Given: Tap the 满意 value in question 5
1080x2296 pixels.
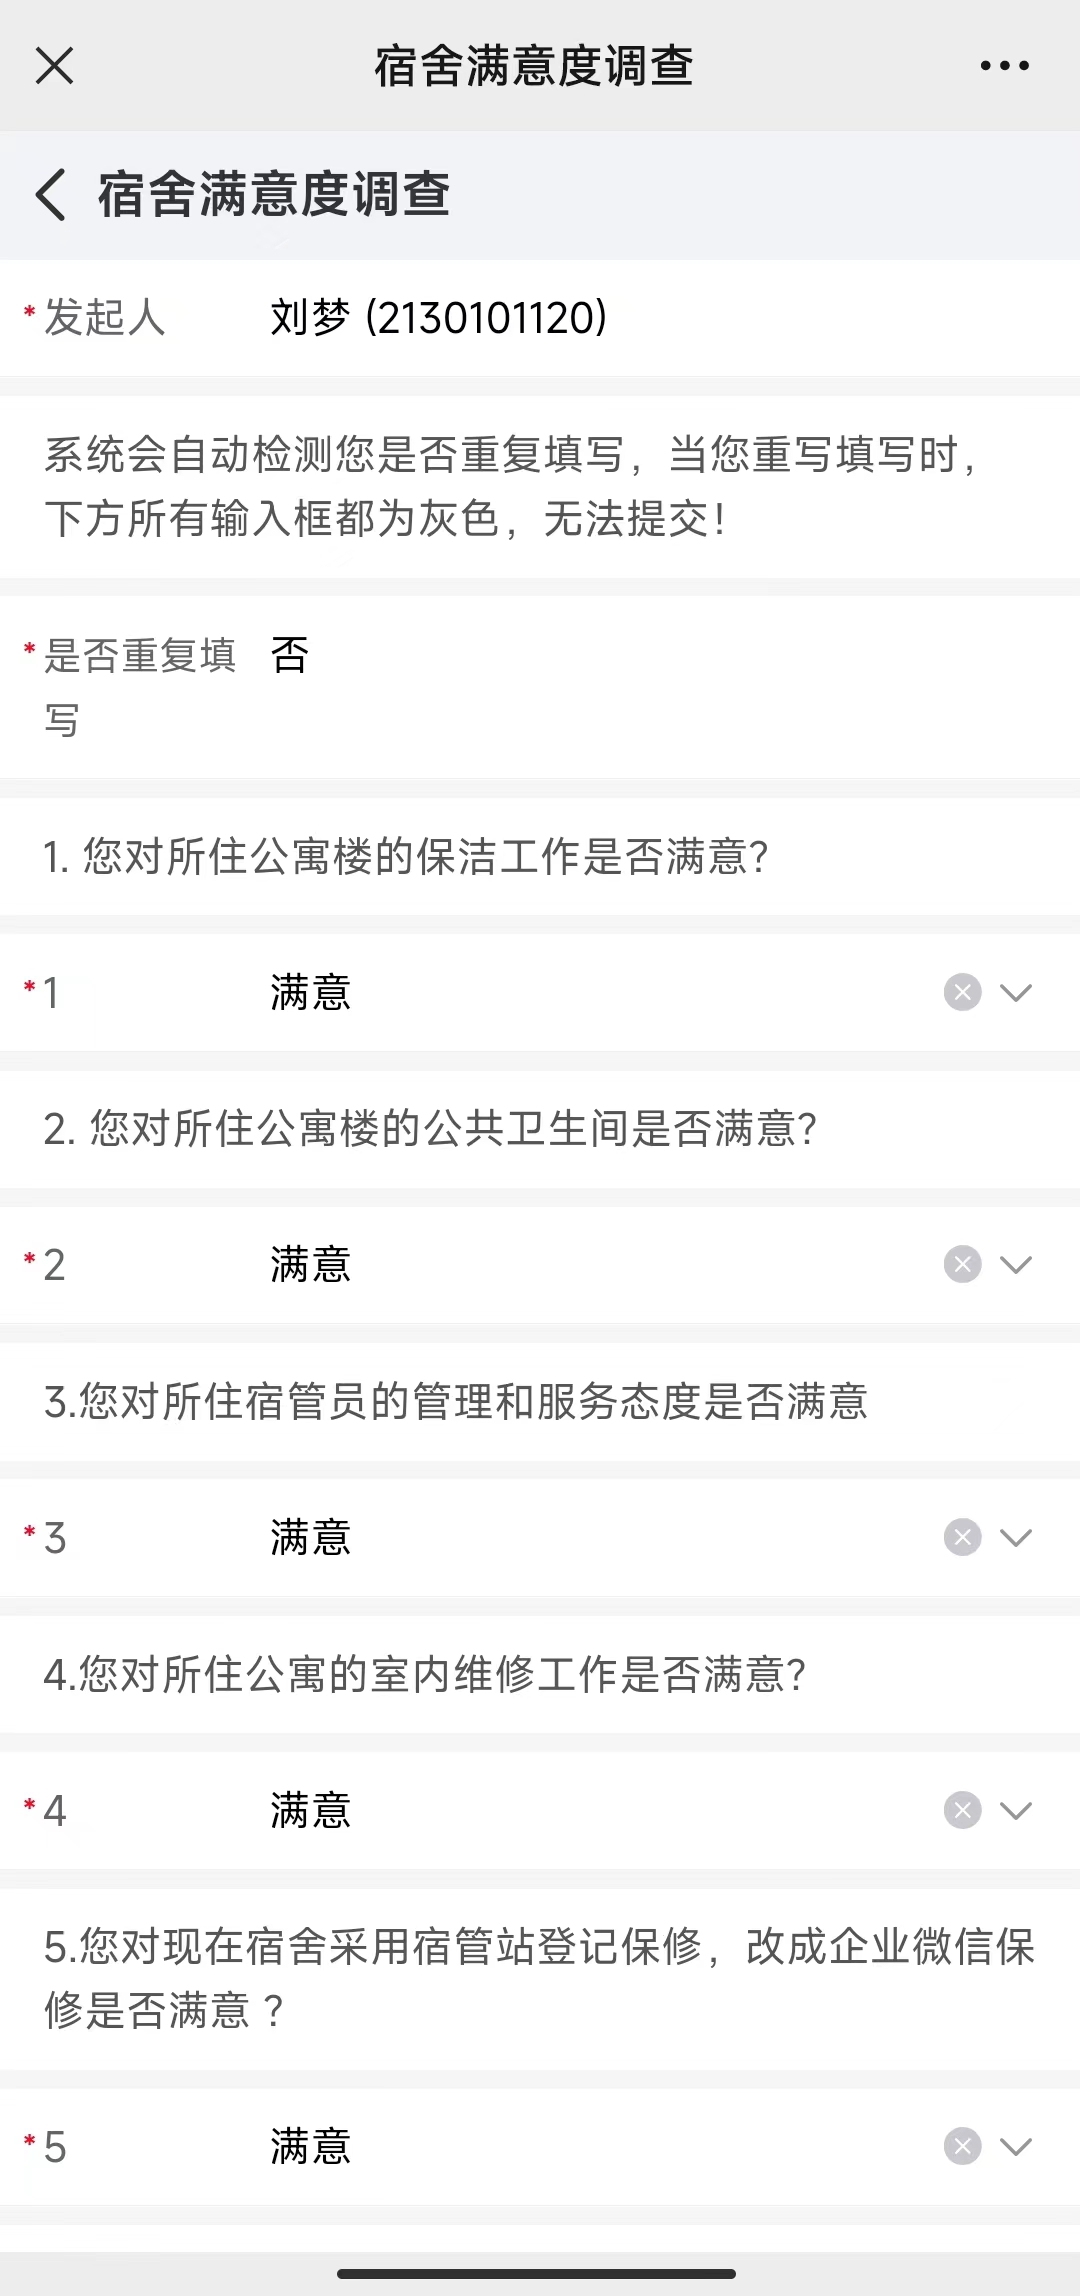Looking at the screenshot, I should (x=311, y=2146).
